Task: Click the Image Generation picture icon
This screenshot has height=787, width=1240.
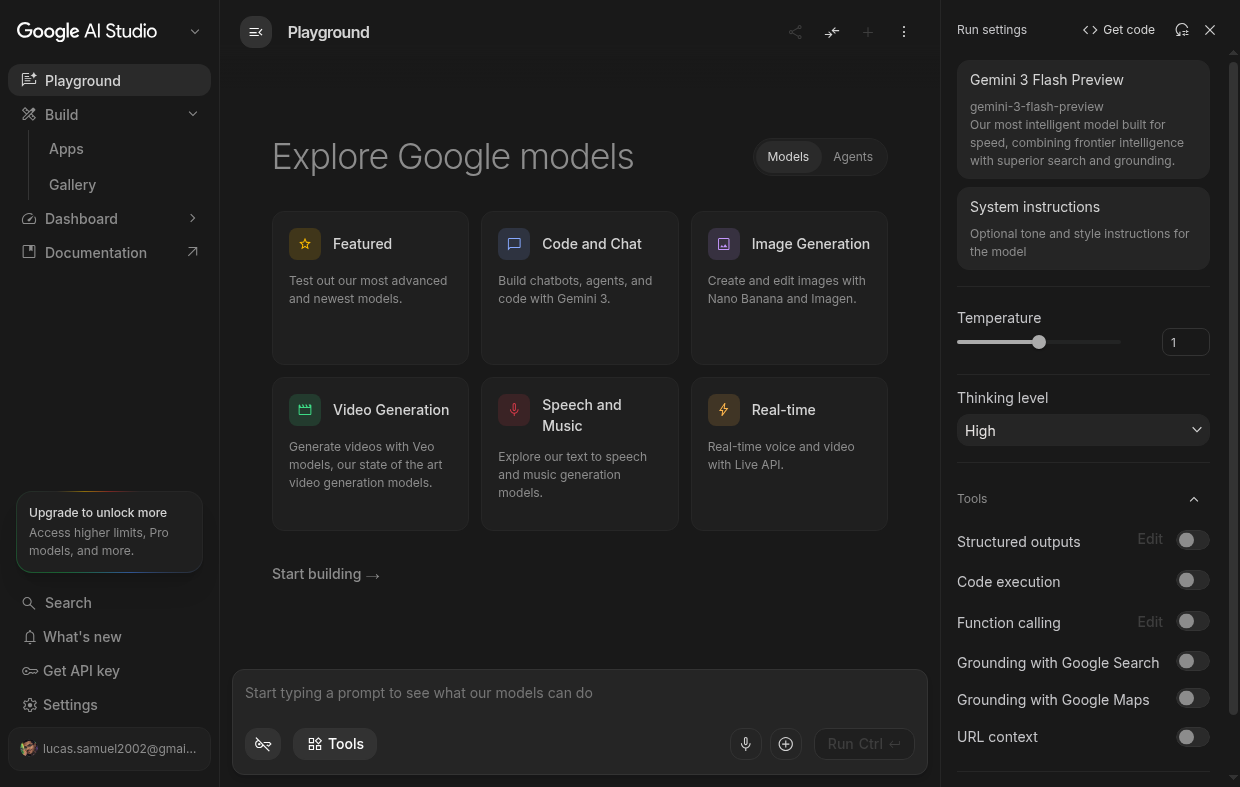Action: pos(724,244)
